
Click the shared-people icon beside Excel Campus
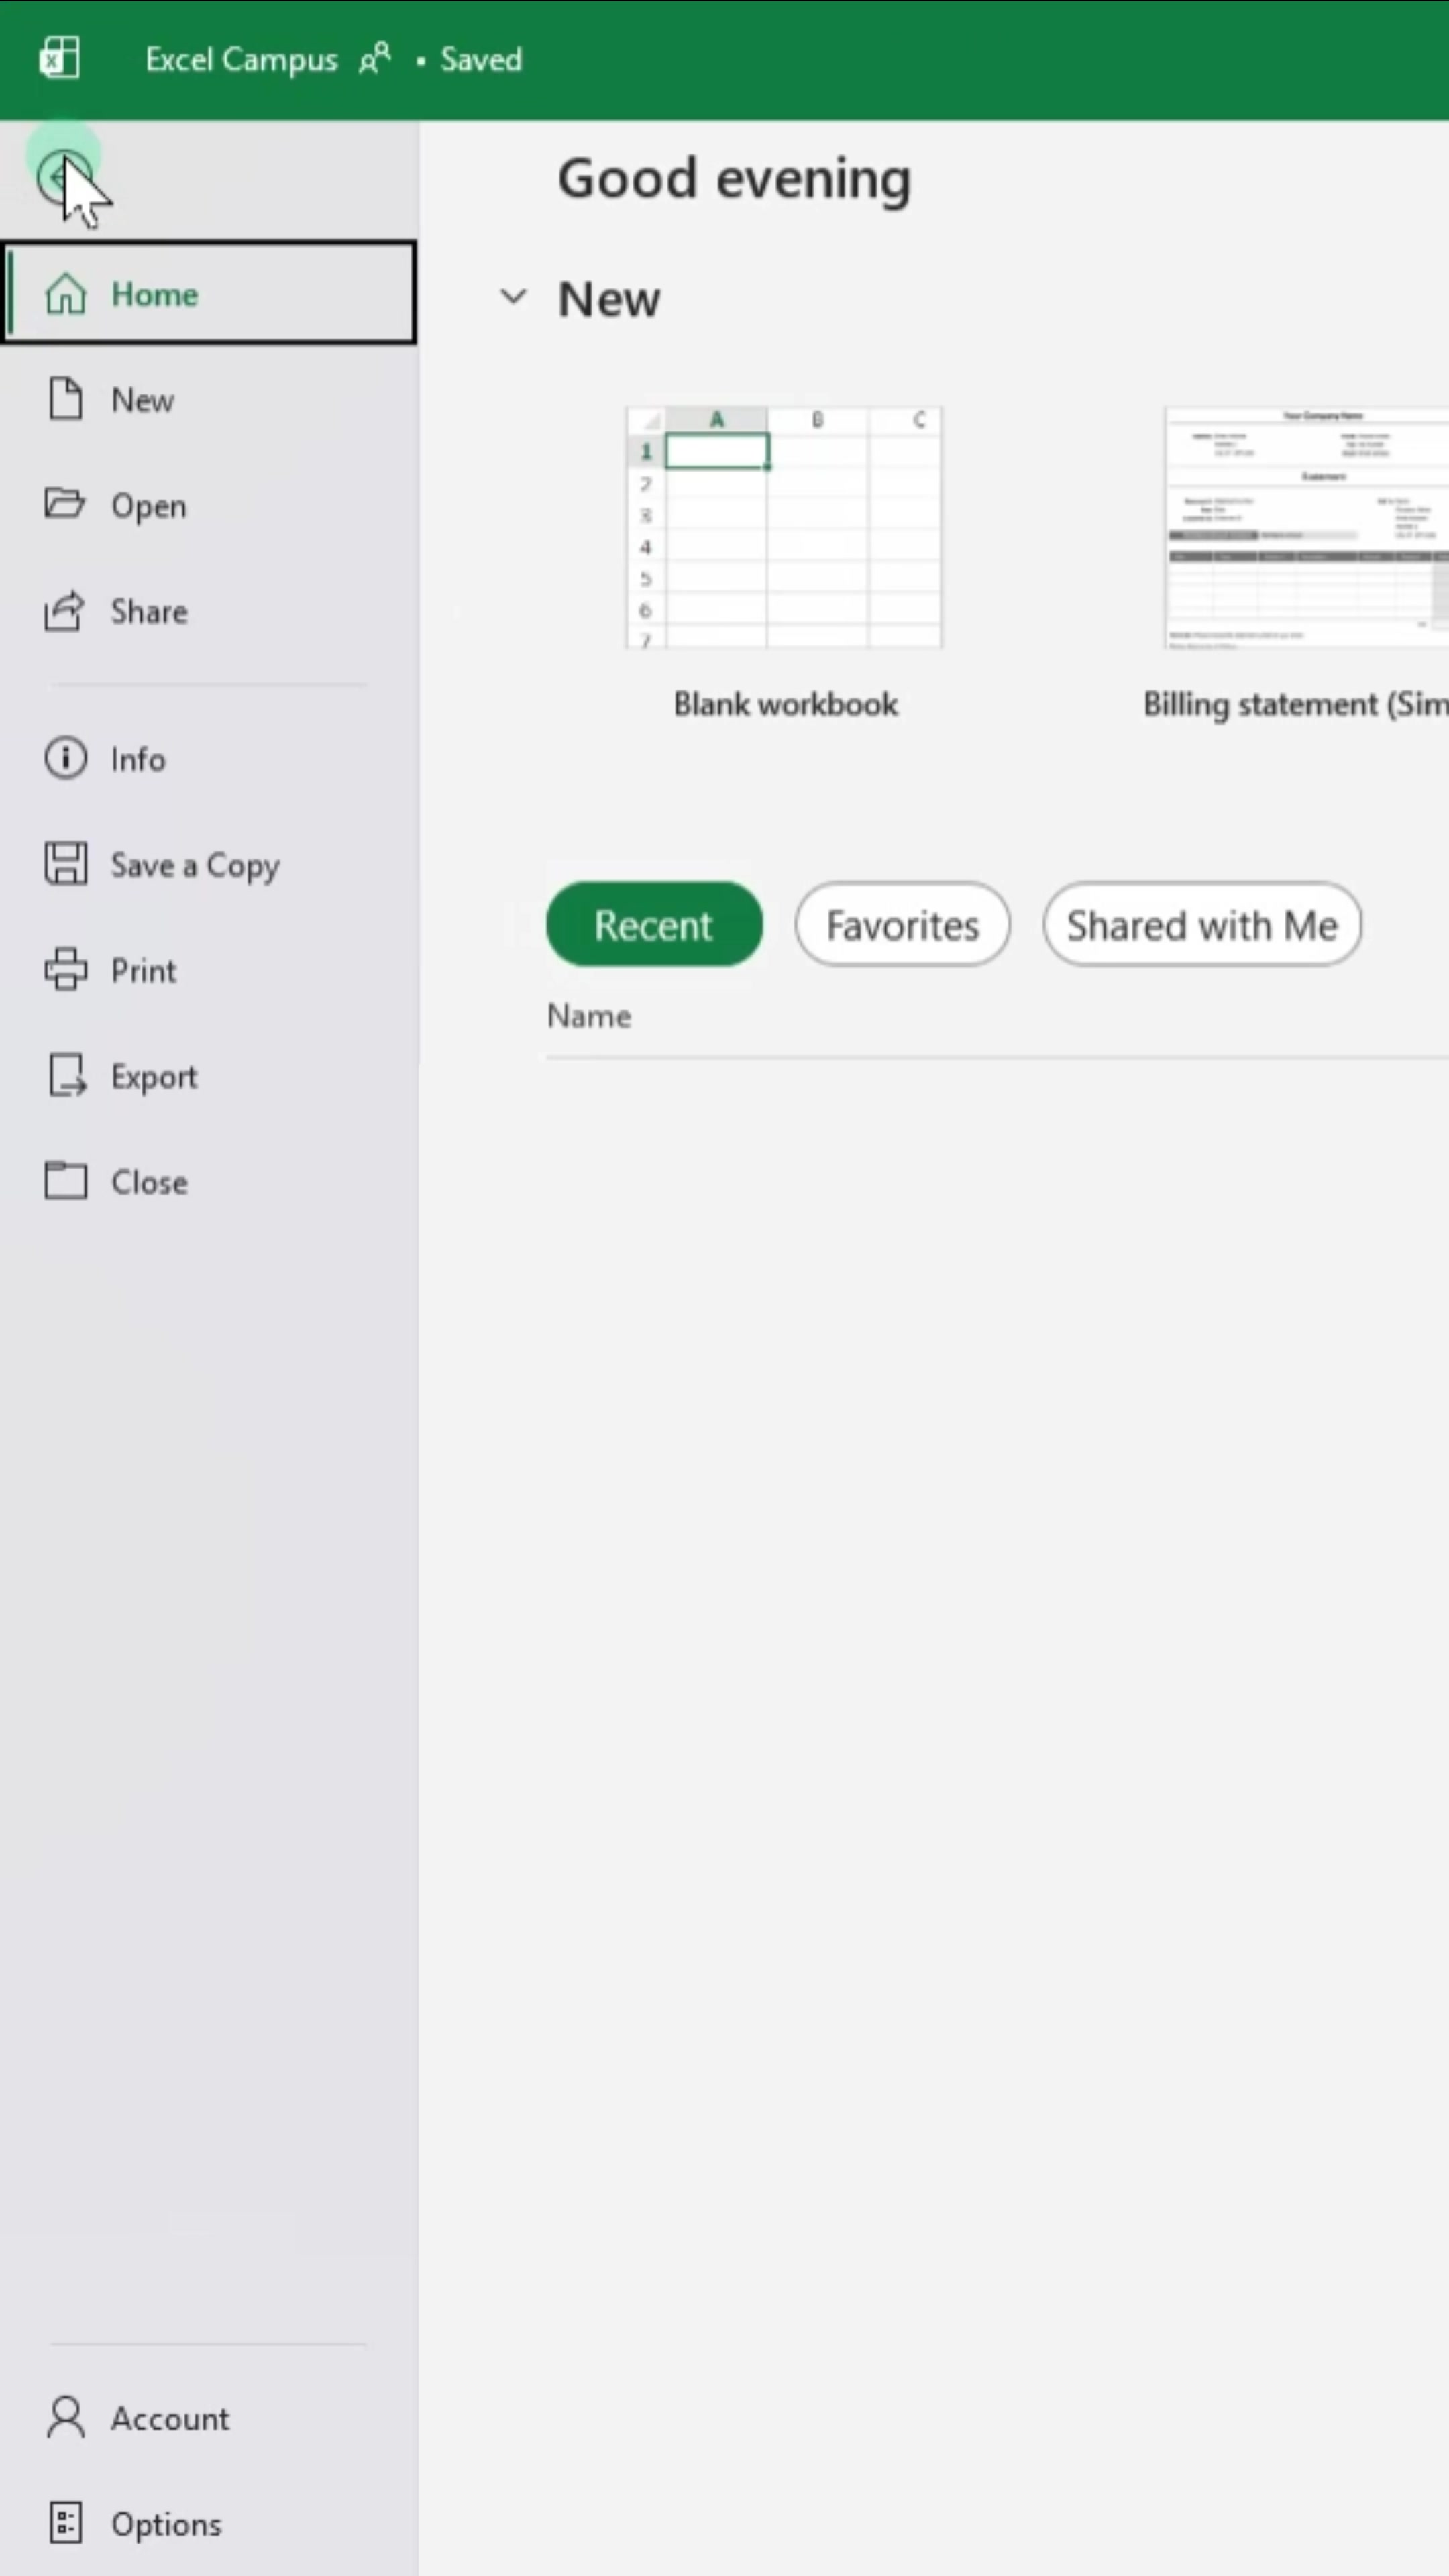375,59
